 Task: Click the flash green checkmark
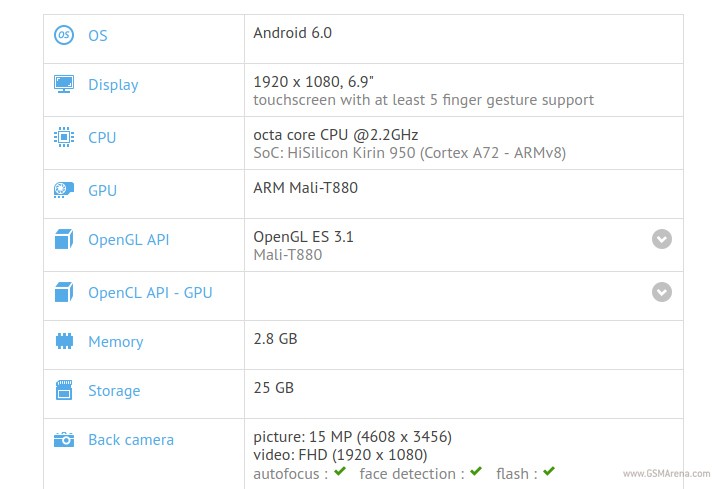click(549, 471)
